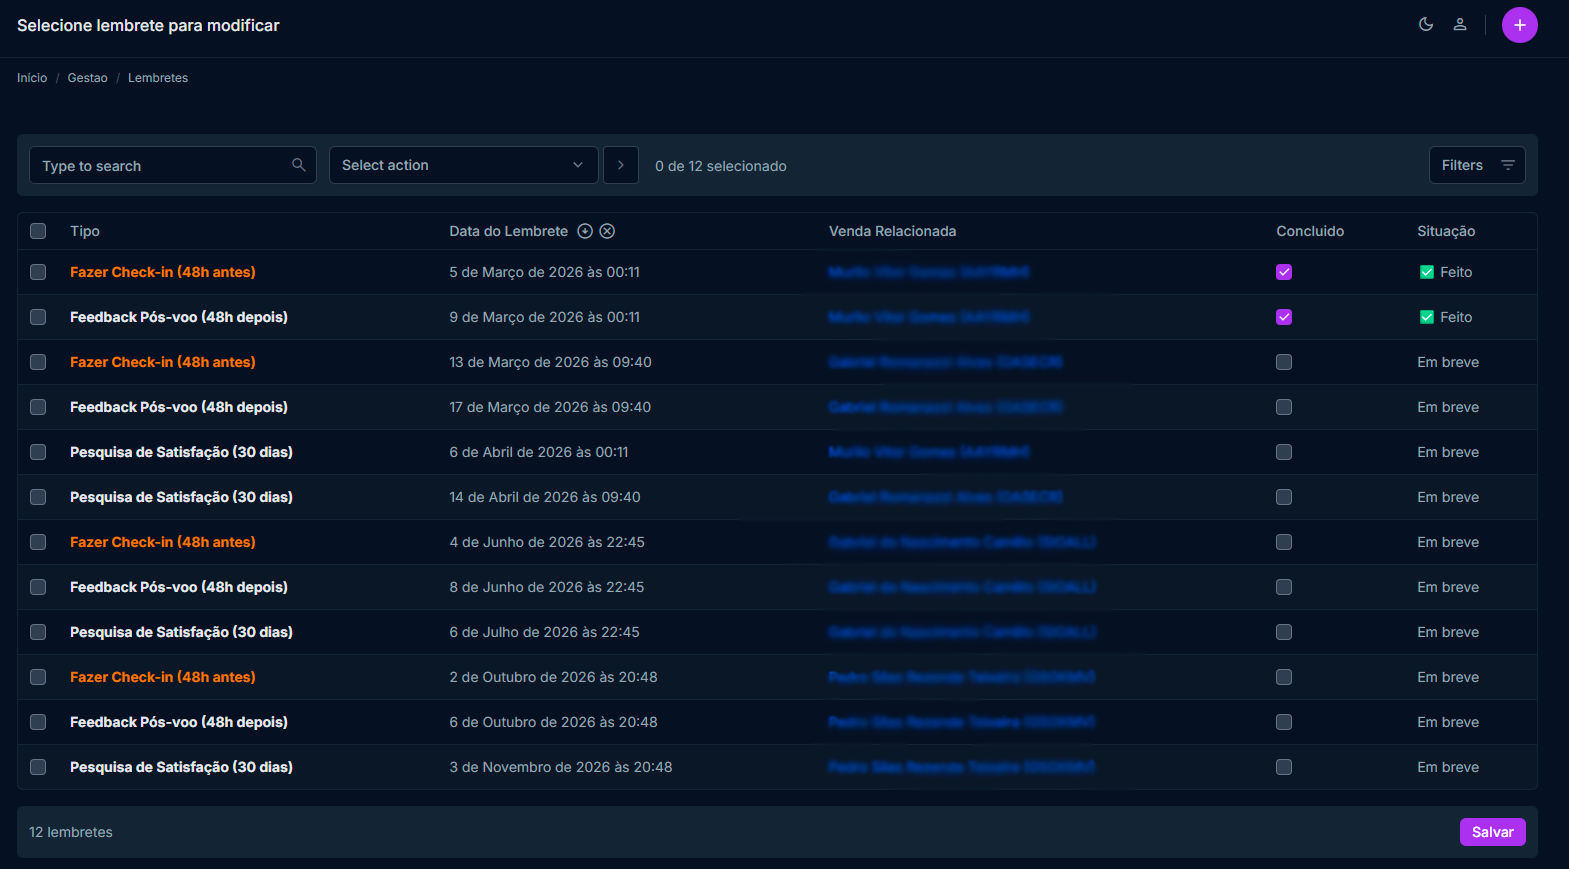Sort by the Tipo column header
The image size is (1569, 869).
[85, 231]
